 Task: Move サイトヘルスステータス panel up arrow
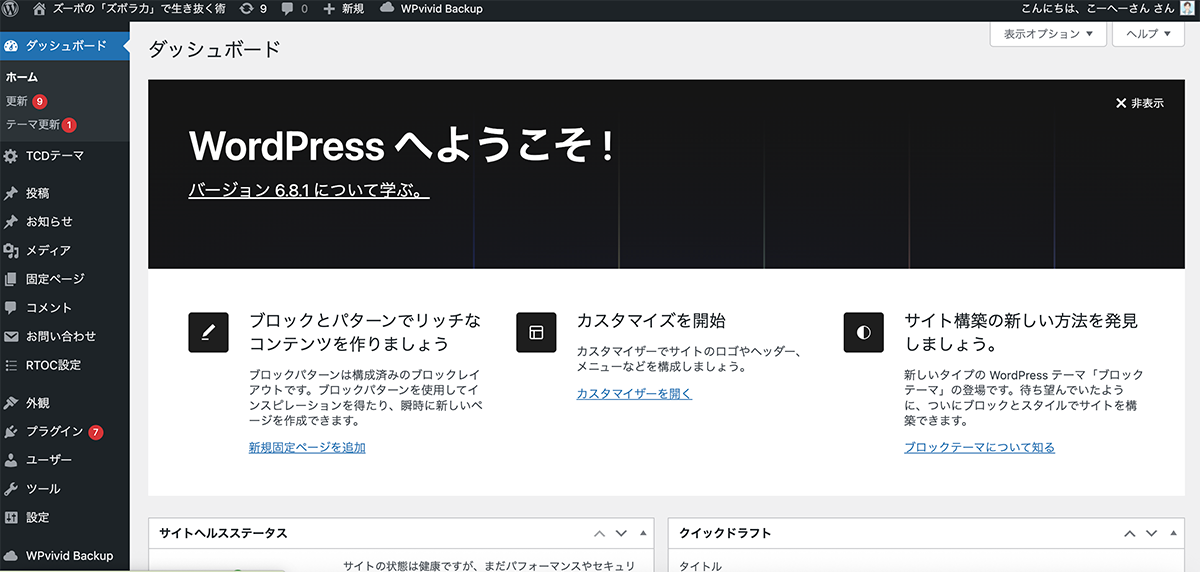click(x=600, y=534)
